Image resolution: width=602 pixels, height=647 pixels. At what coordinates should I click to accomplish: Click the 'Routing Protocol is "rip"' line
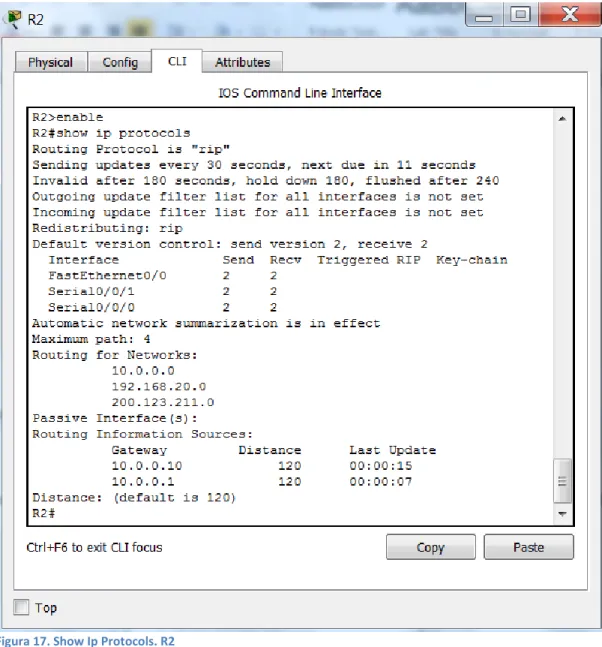click(x=131, y=149)
